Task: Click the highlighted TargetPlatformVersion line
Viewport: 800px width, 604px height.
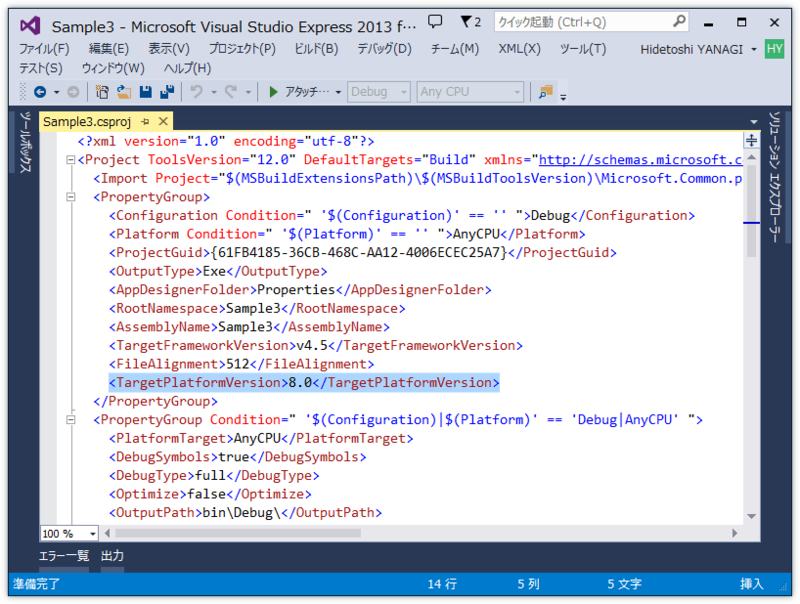Action: [x=304, y=383]
